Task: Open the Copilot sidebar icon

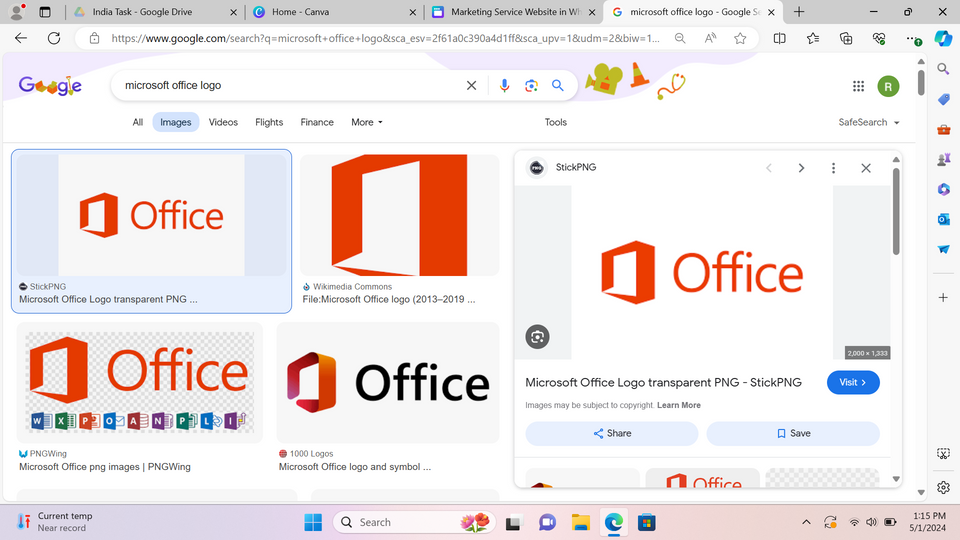Action: click(x=943, y=39)
